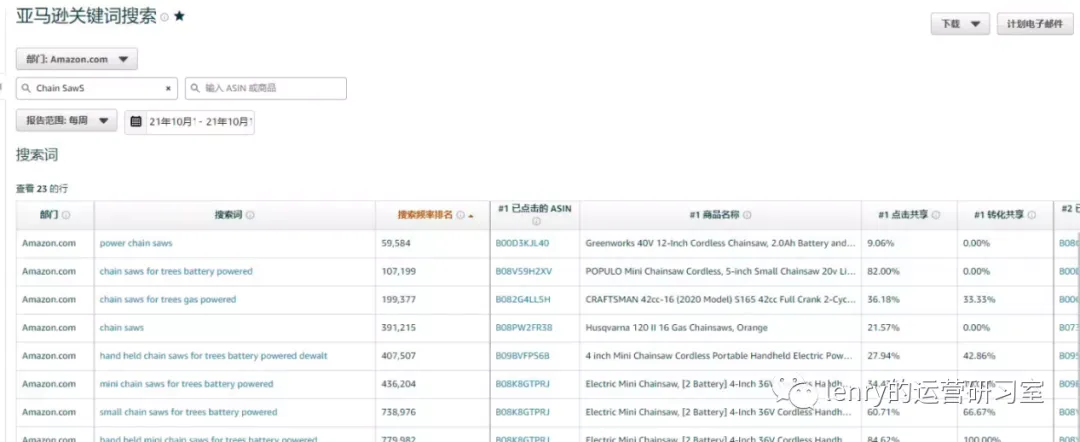Click the rank value 407,507
1080x442 pixels.
pos(399,356)
